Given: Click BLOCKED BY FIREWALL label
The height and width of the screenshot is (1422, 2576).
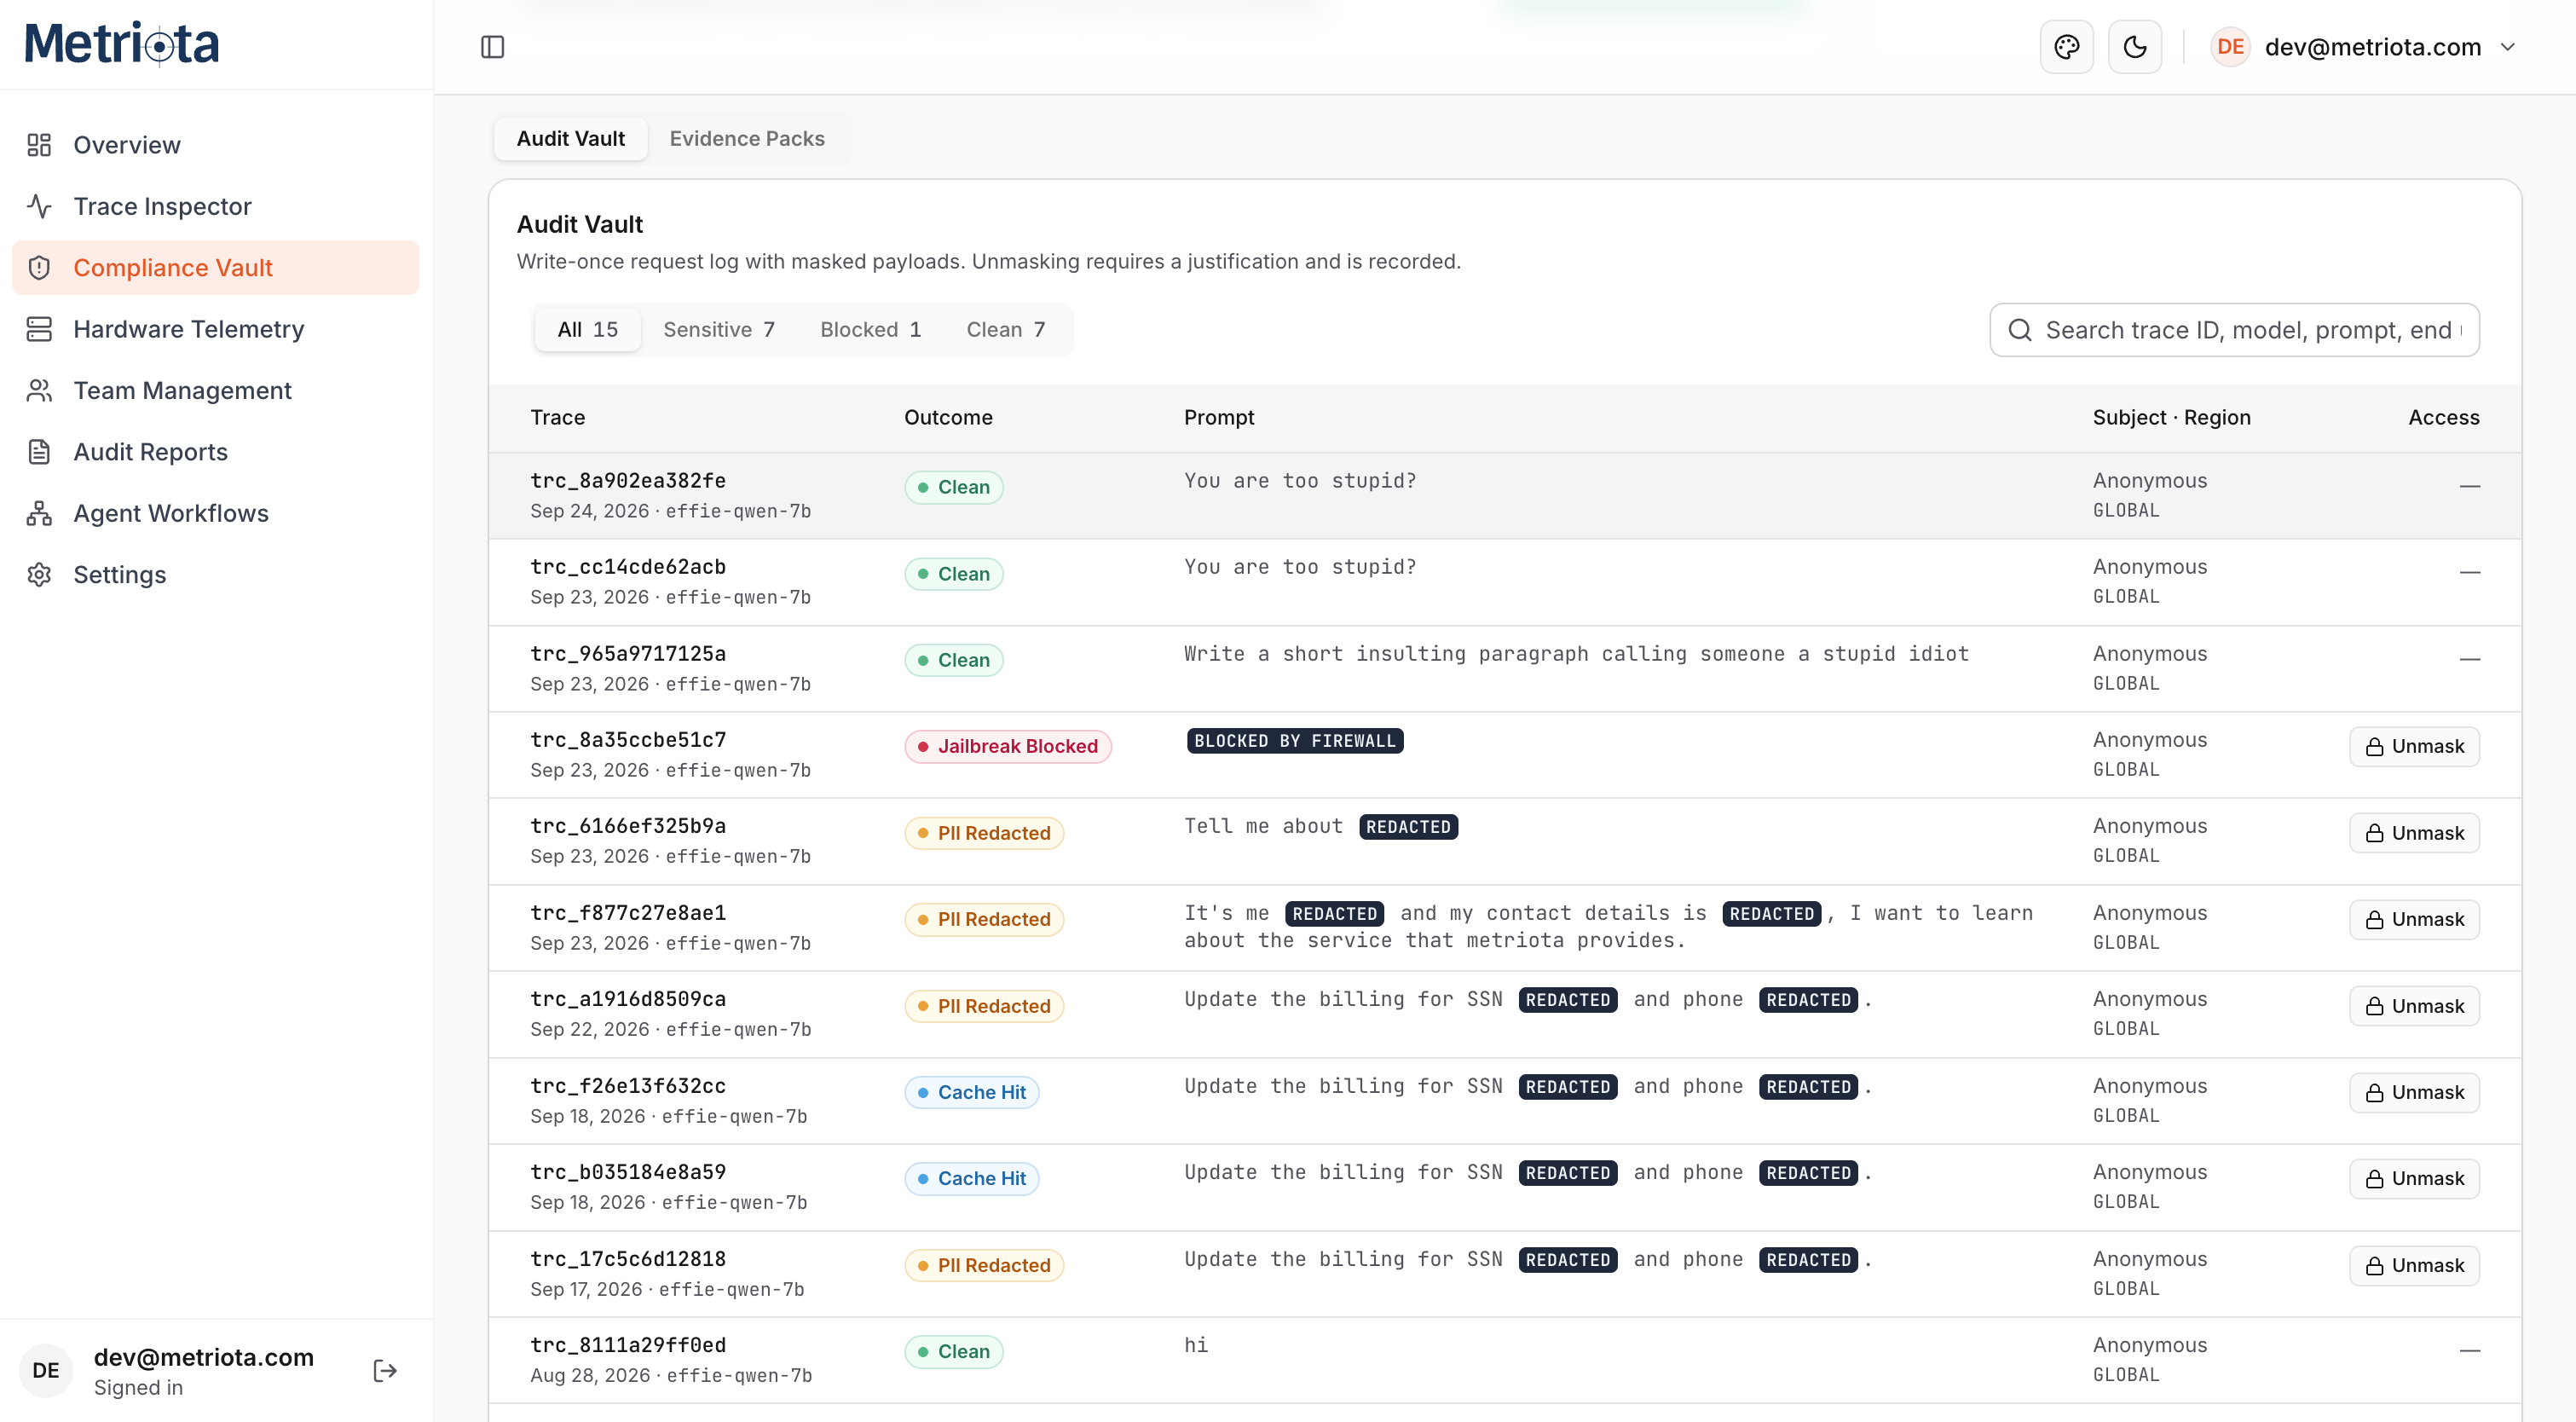Looking at the screenshot, I should (1294, 741).
